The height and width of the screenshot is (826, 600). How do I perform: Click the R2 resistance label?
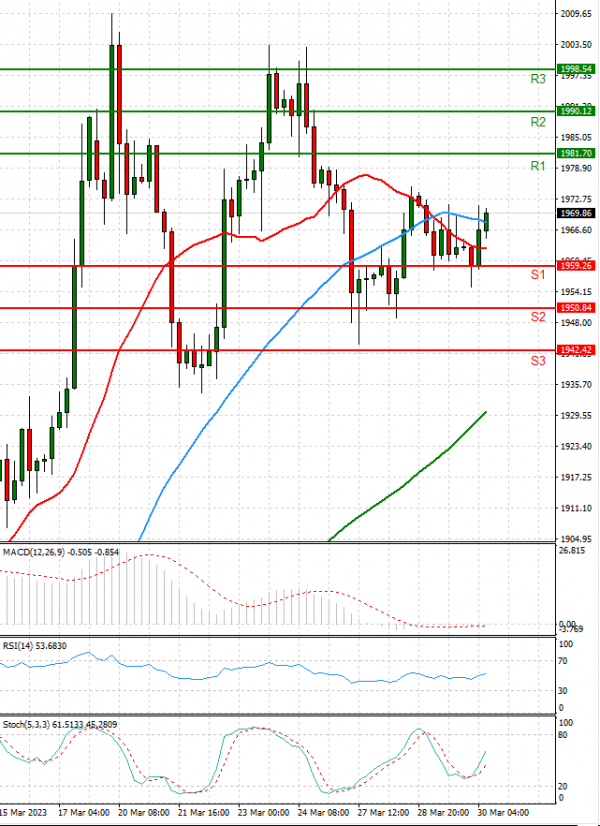(538, 122)
